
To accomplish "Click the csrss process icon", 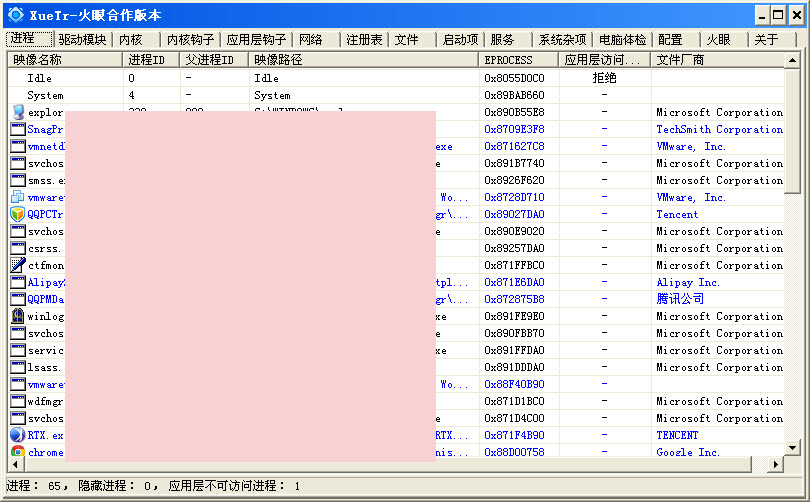I will click(18, 248).
